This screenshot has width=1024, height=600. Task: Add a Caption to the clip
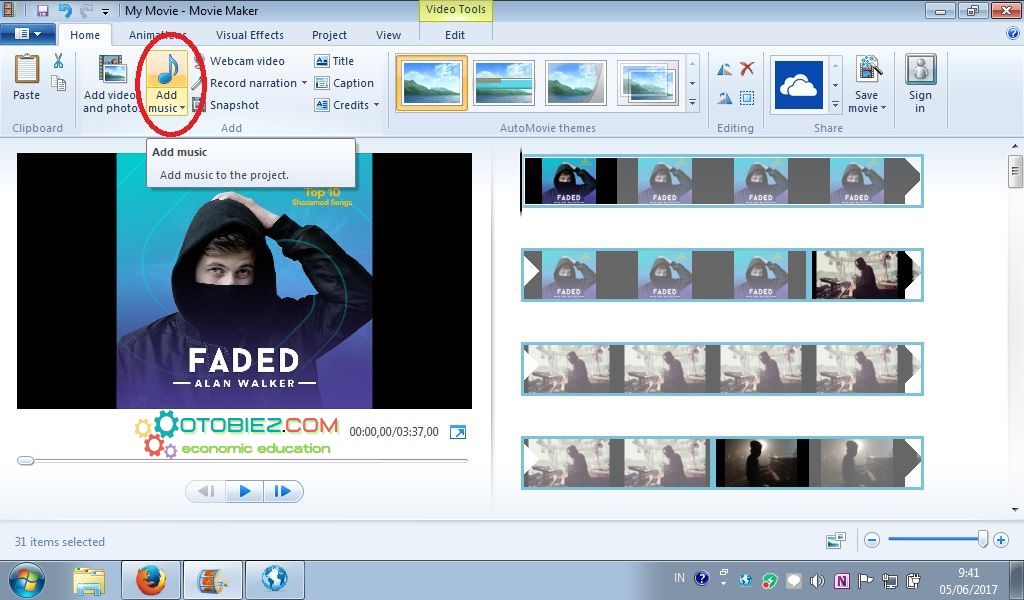point(344,83)
